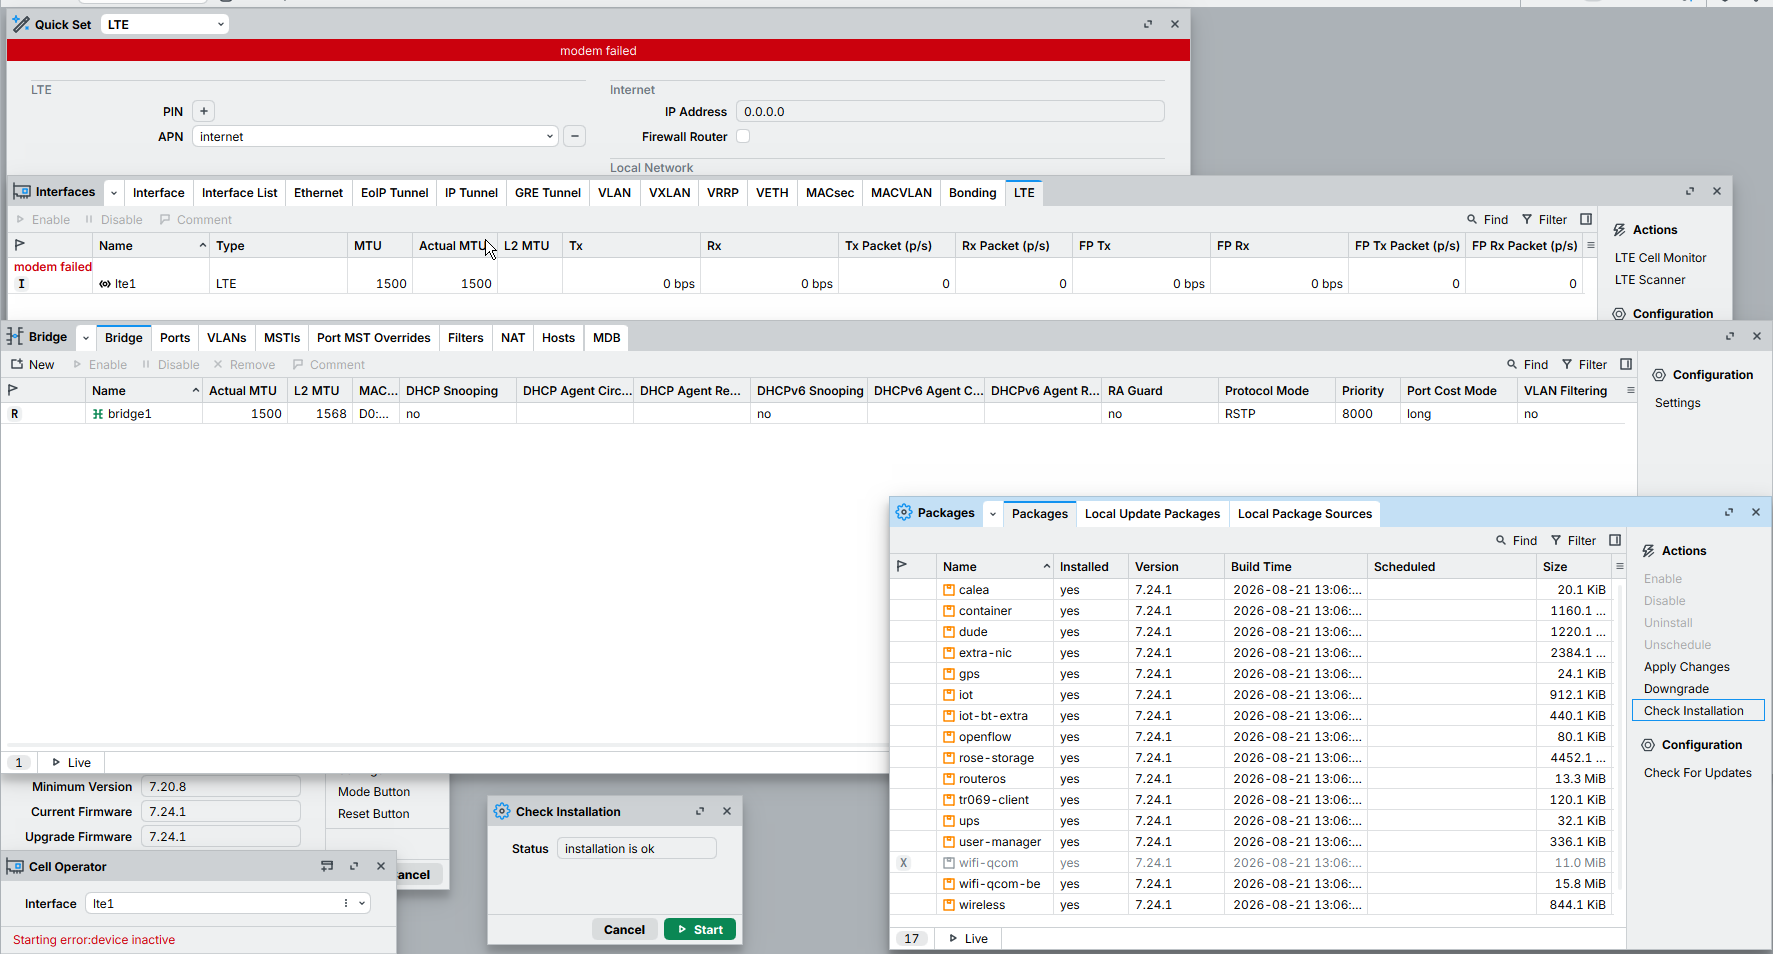Image resolution: width=1773 pixels, height=954 pixels.
Task: Remove APN with the minus button
Action: [x=574, y=137]
